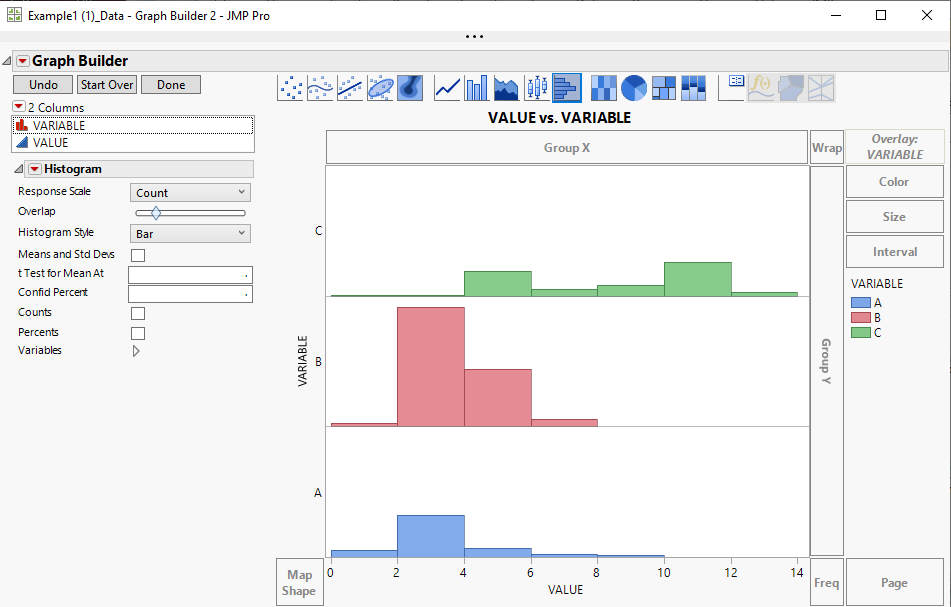Select the Heatmap element icon
Viewport: 951px width, 607px height.
(x=604, y=88)
